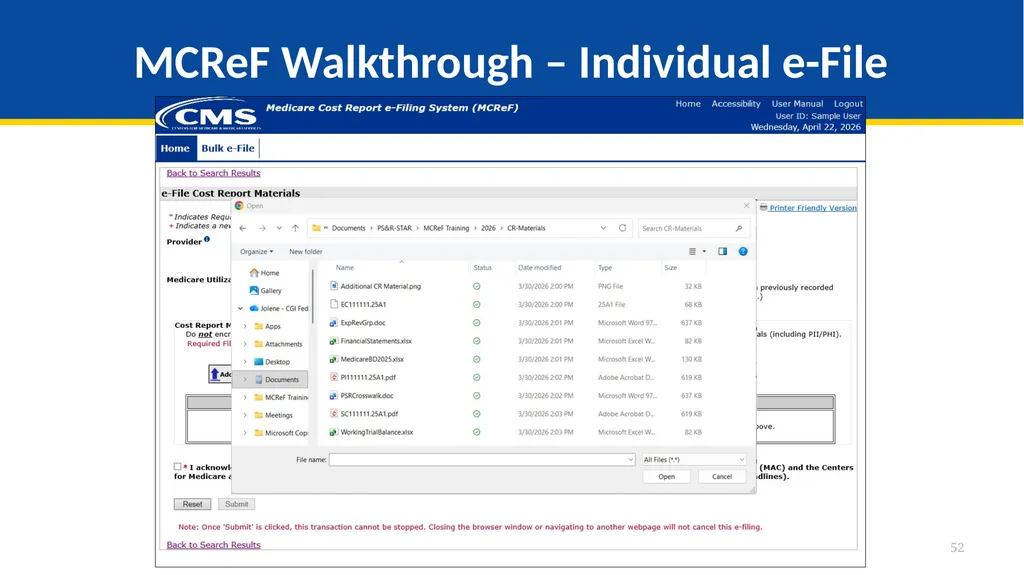Viewport: 1024px width, 575px height.
Task: Expand the Apps folder node
Action: point(245,326)
